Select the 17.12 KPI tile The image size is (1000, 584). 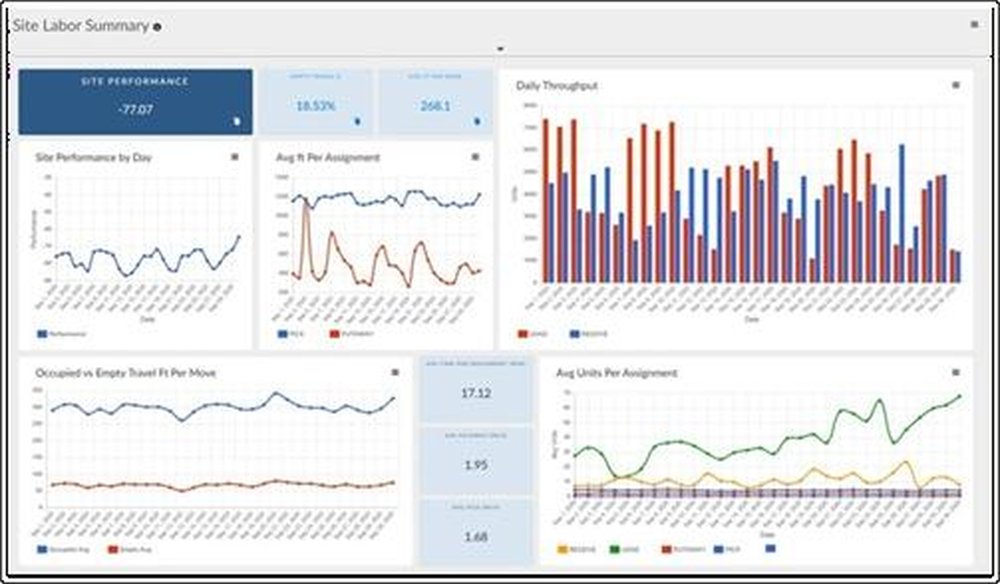pyautogui.click(x=476, y=390)
